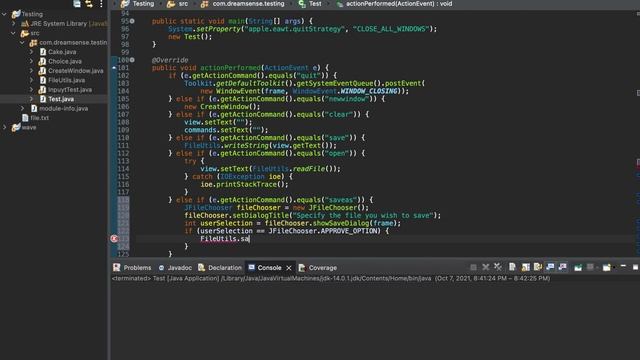This screenshot has height=360, width=640.
Task: Expand the CreateWindow.java node
Action: (x=31, y=71)
